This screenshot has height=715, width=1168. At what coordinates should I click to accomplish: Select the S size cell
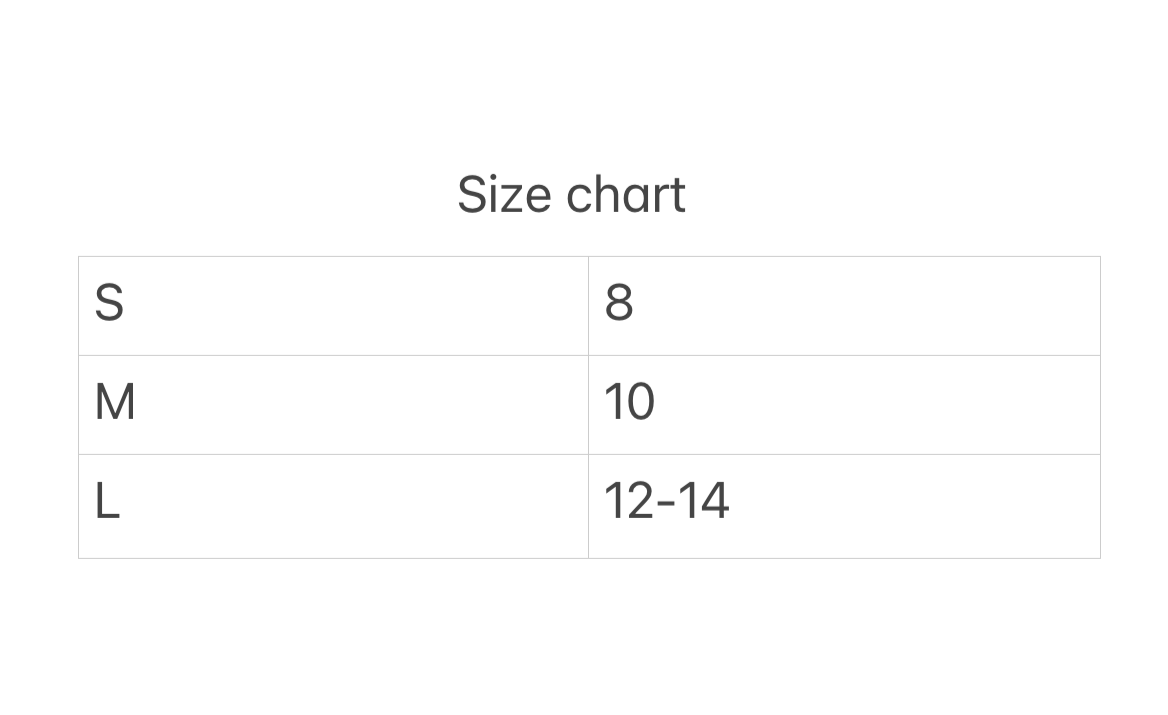(333, 305)
